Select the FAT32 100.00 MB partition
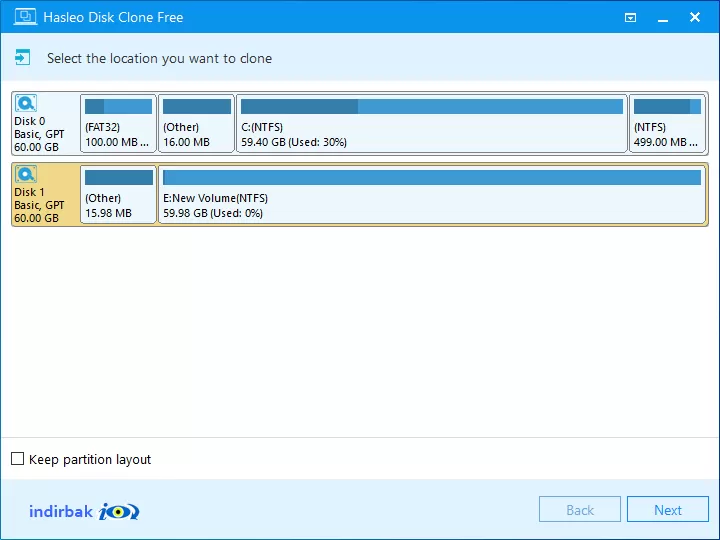Viewport: 720px width, 540px height. (118, 123)
